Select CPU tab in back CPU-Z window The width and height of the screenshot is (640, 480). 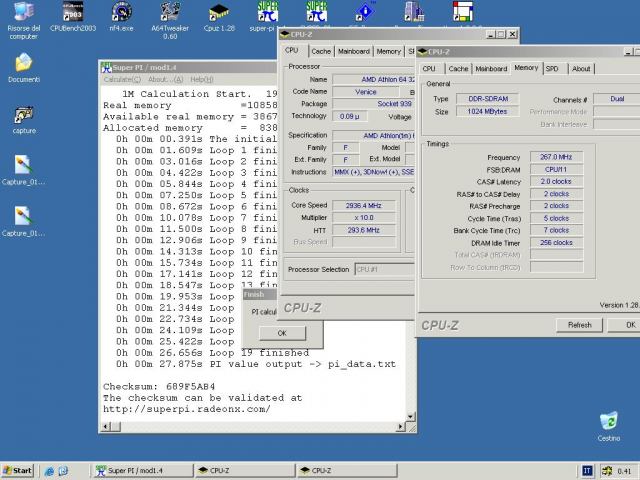pyautogui.click(x=291, y=50)
